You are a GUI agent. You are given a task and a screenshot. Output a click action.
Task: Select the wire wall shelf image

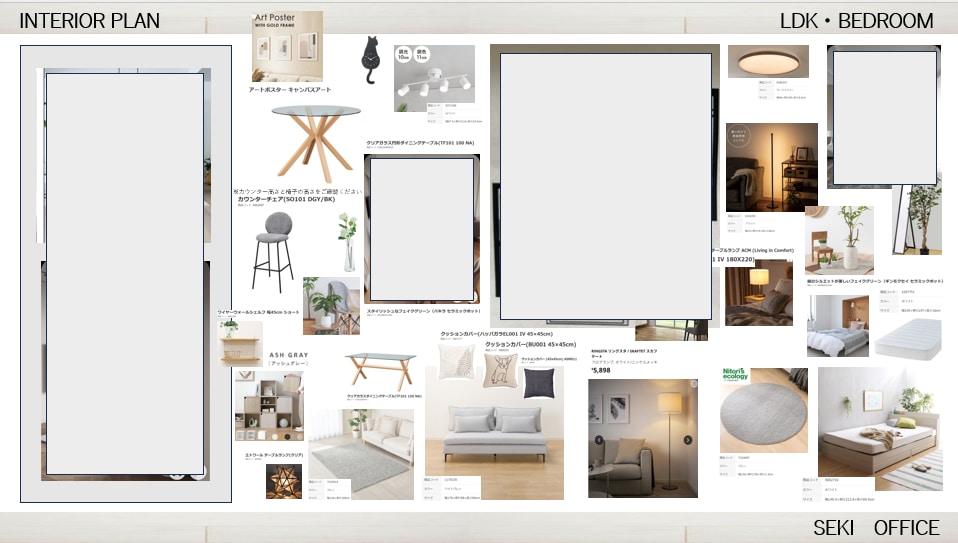tap(240, 343)
